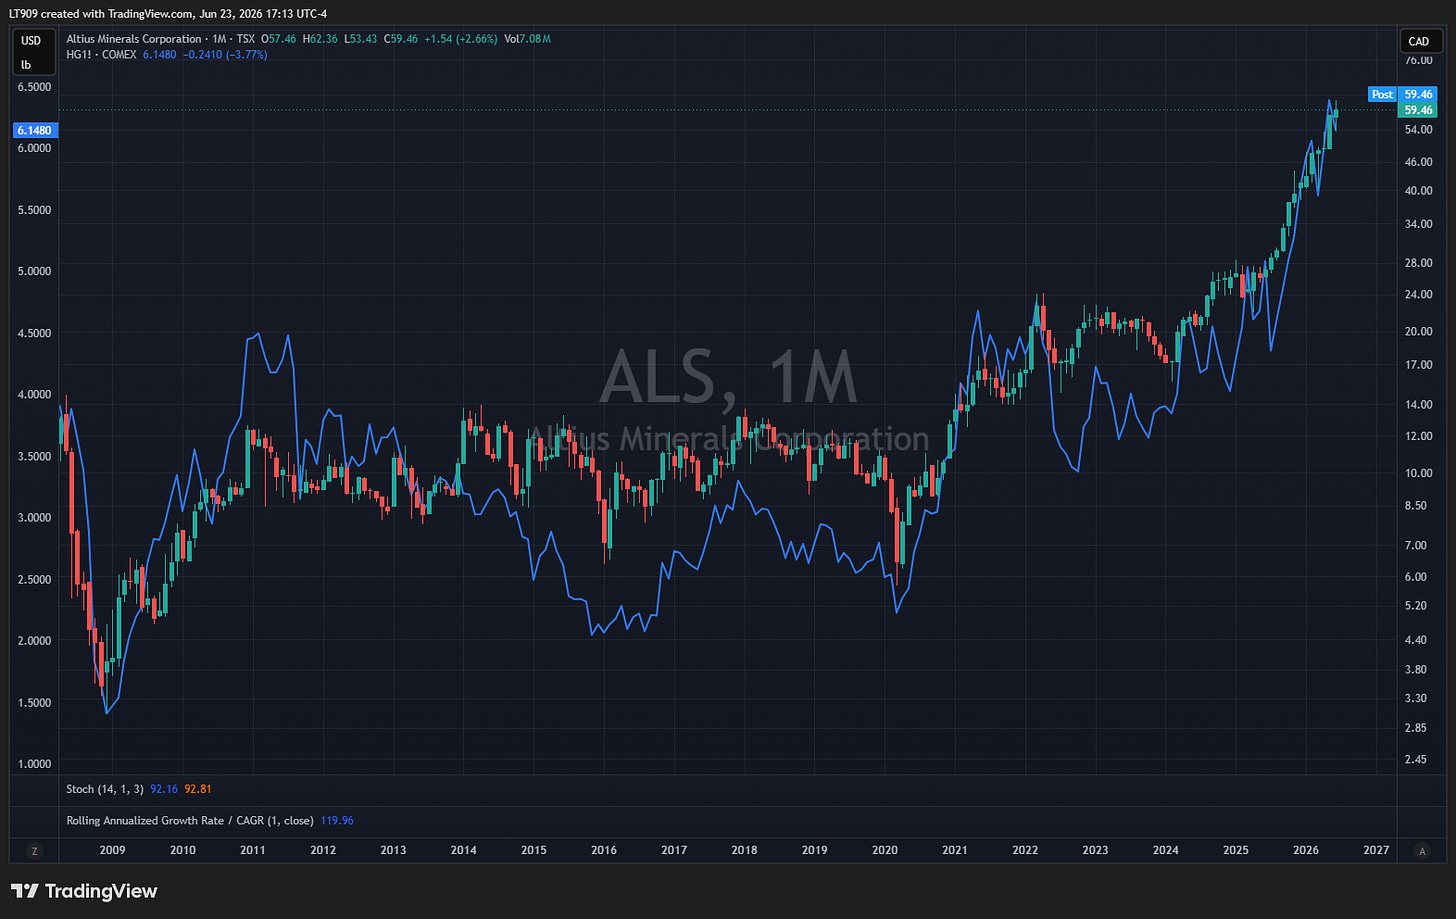The image size is (1456, 919).
Task: Click the 2015 year label
Action: coord(533,850)
